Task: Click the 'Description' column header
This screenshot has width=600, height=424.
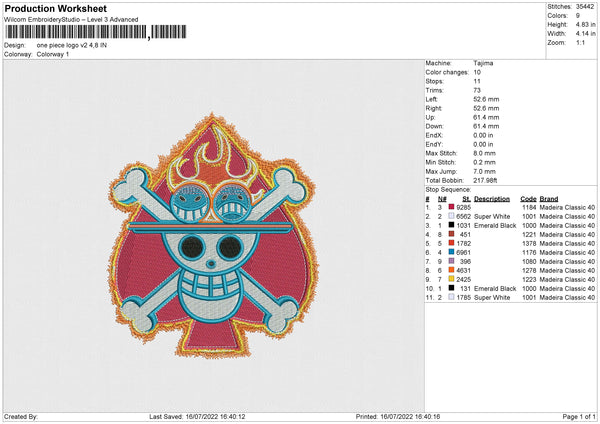Action: [492, 199]
